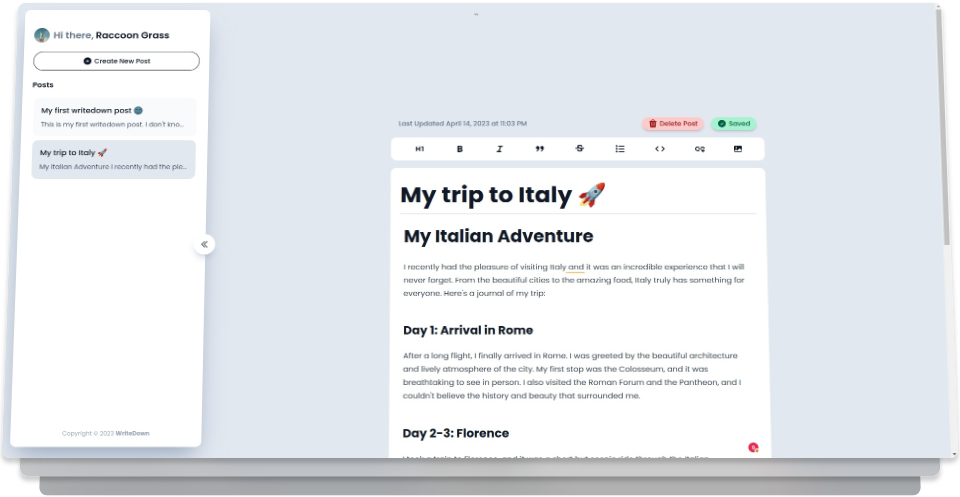Click the Saved status badge
This screenshot has width=960, height=497.
click(x=733, y=124)
